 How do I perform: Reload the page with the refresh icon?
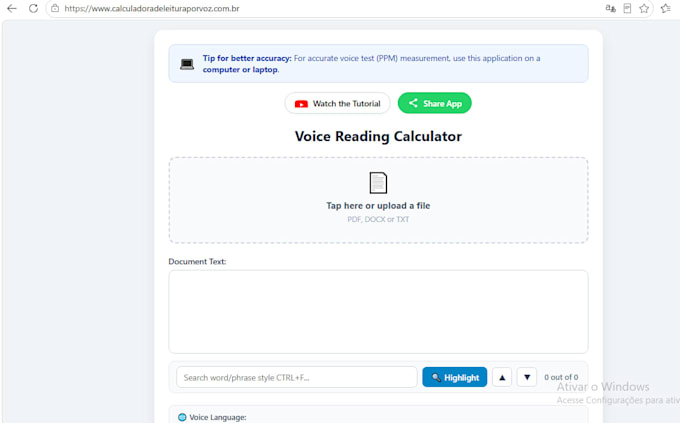(33, 8)
